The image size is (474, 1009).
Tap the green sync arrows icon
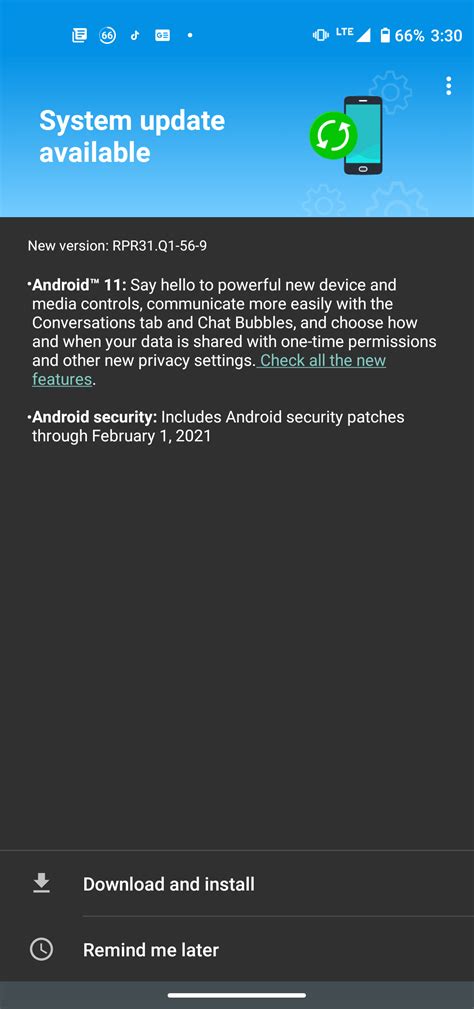[x=333, y=135]
